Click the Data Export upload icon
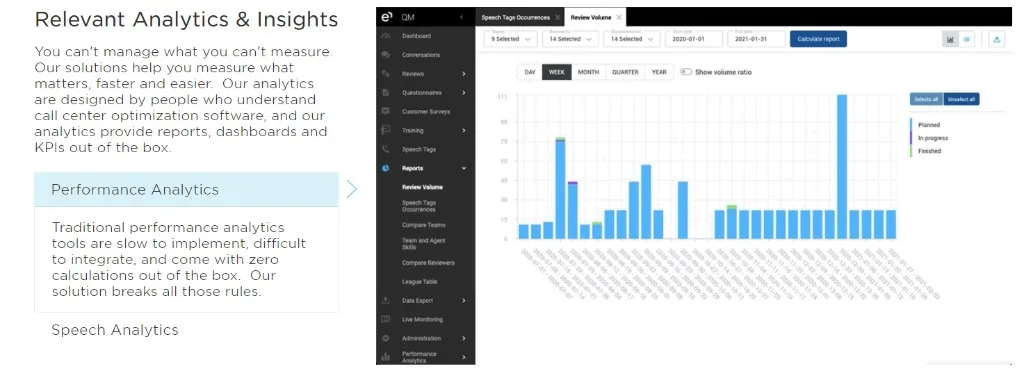 [386, 300]
